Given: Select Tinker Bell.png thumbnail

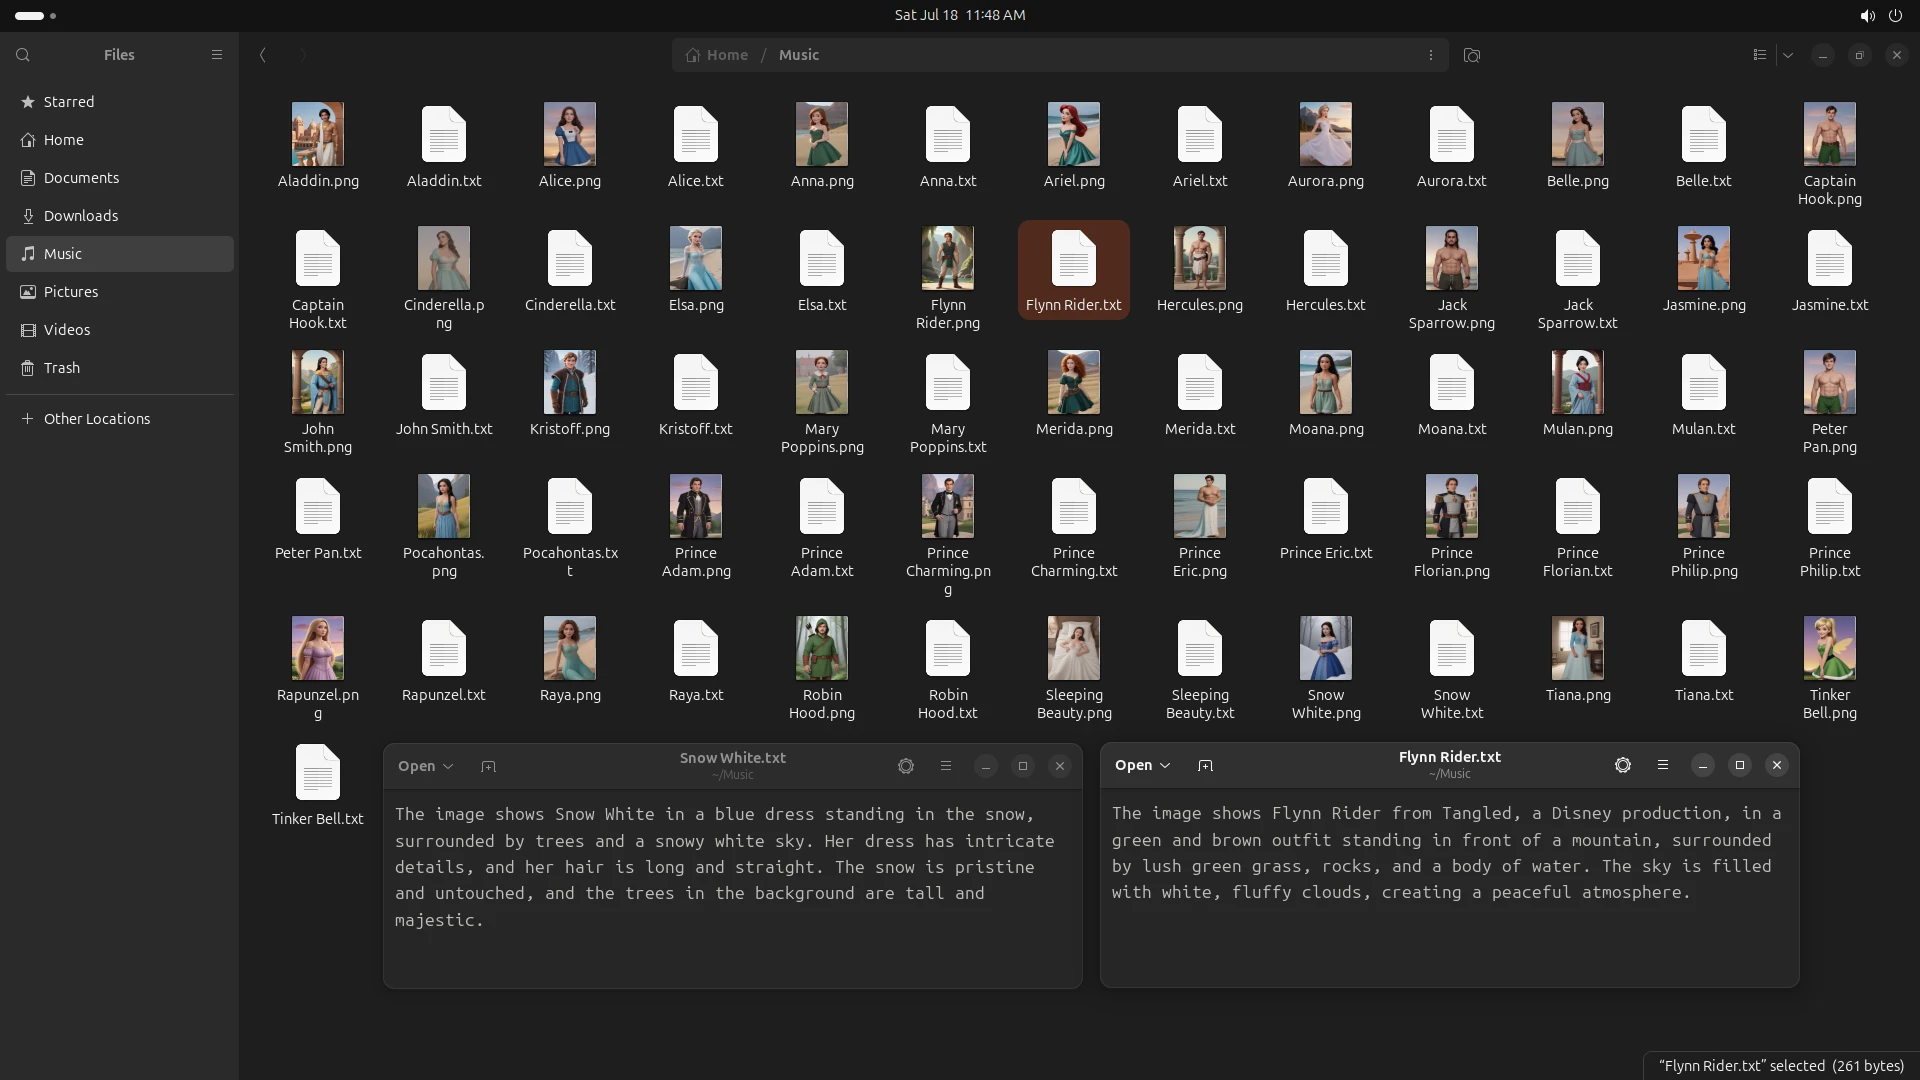Looking at the screenshot, I should [x=1830, y=648].
